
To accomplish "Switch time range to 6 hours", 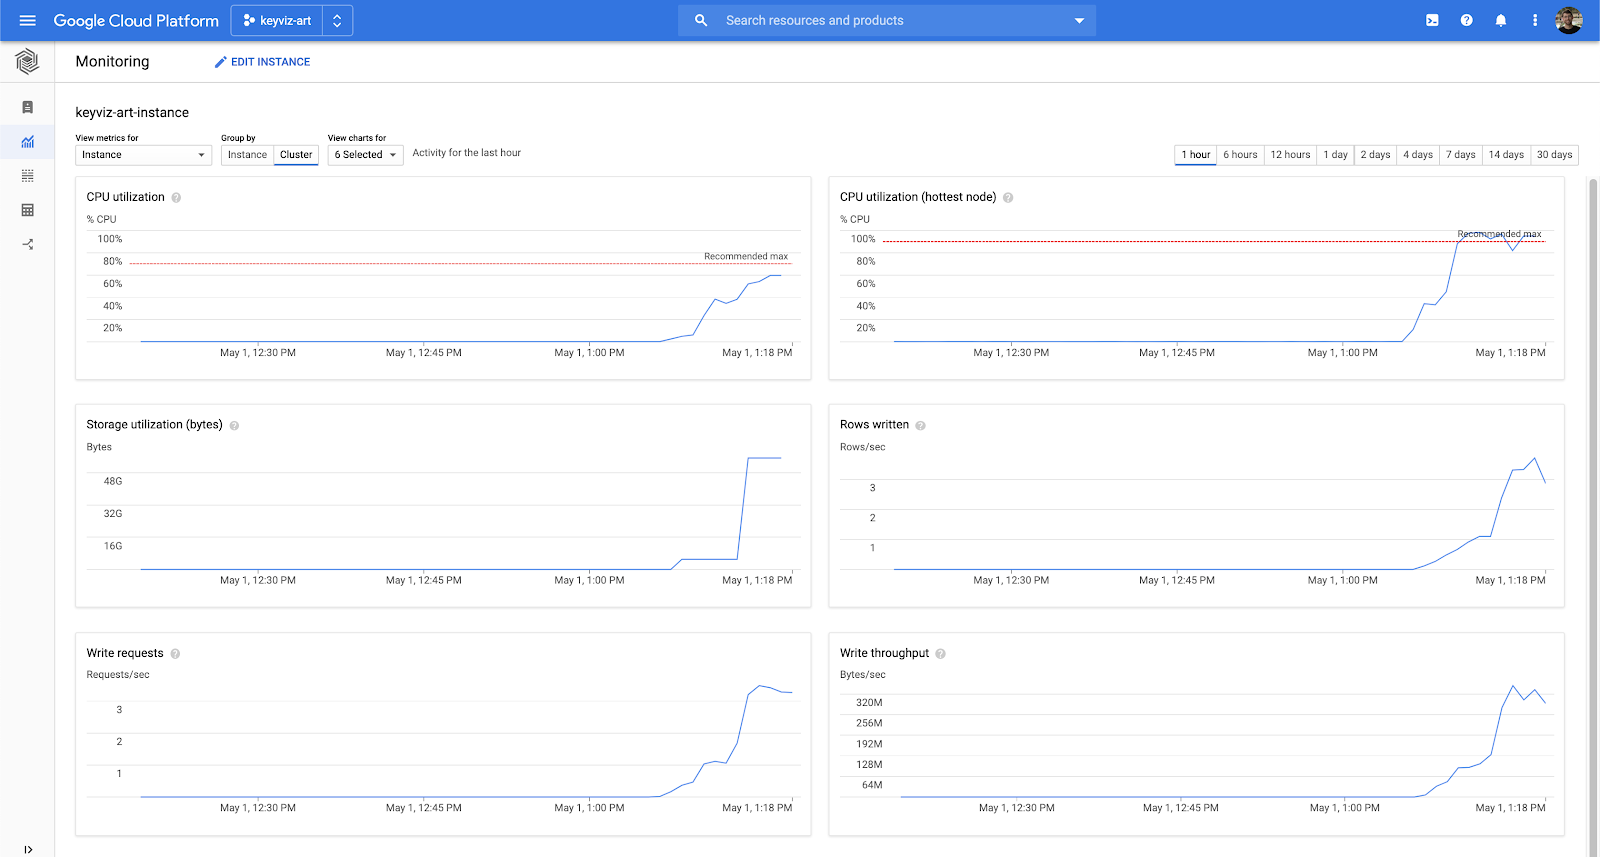I will point(1240,155).
